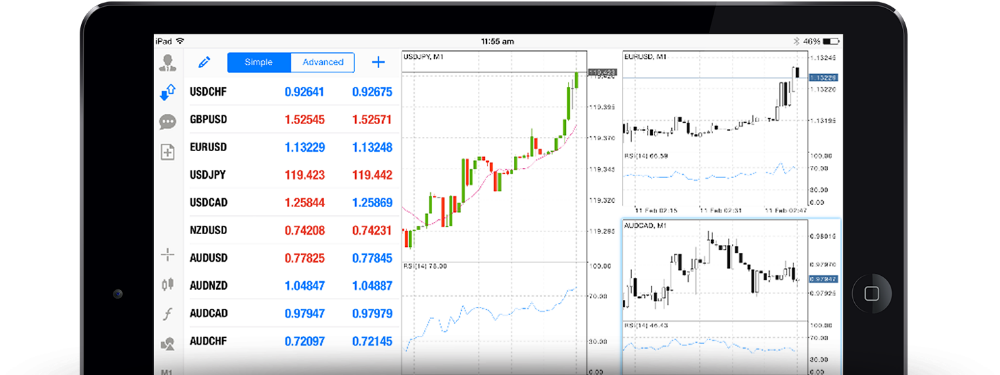Open the candlestick chart type icon
Image resolution: width=1000 pixels, height=375 pixels.
[x=168, y=284]
